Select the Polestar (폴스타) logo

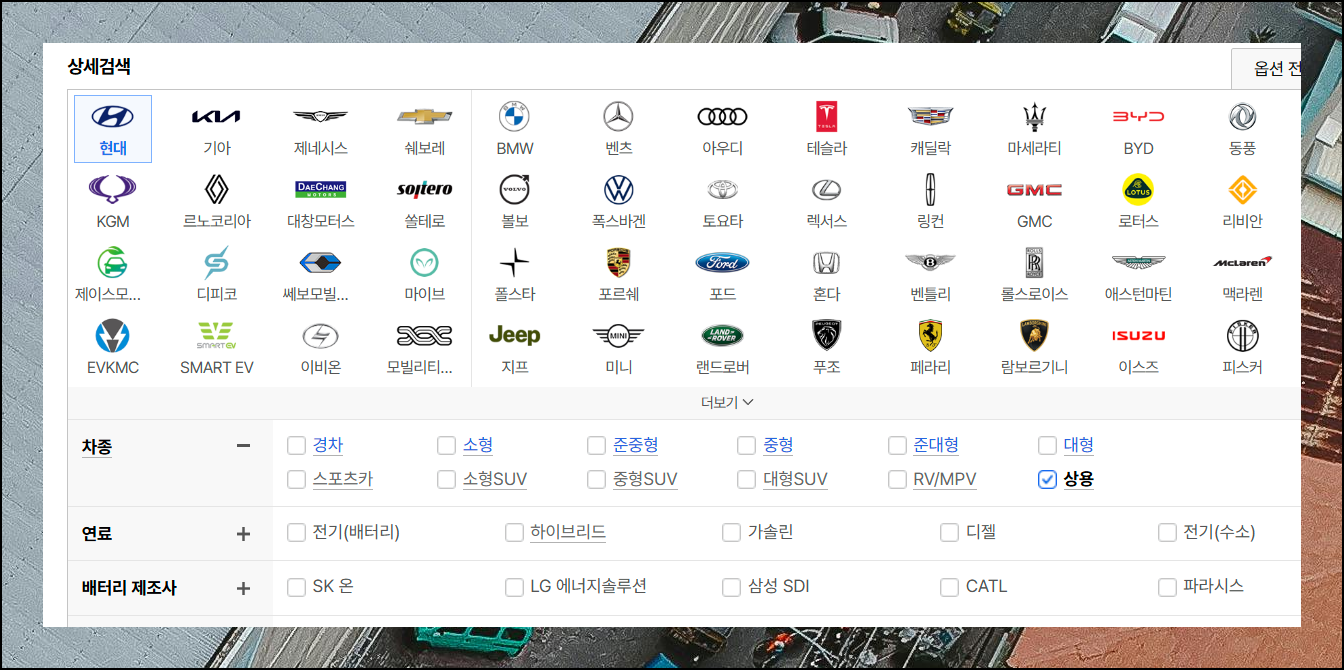point(514,263)
